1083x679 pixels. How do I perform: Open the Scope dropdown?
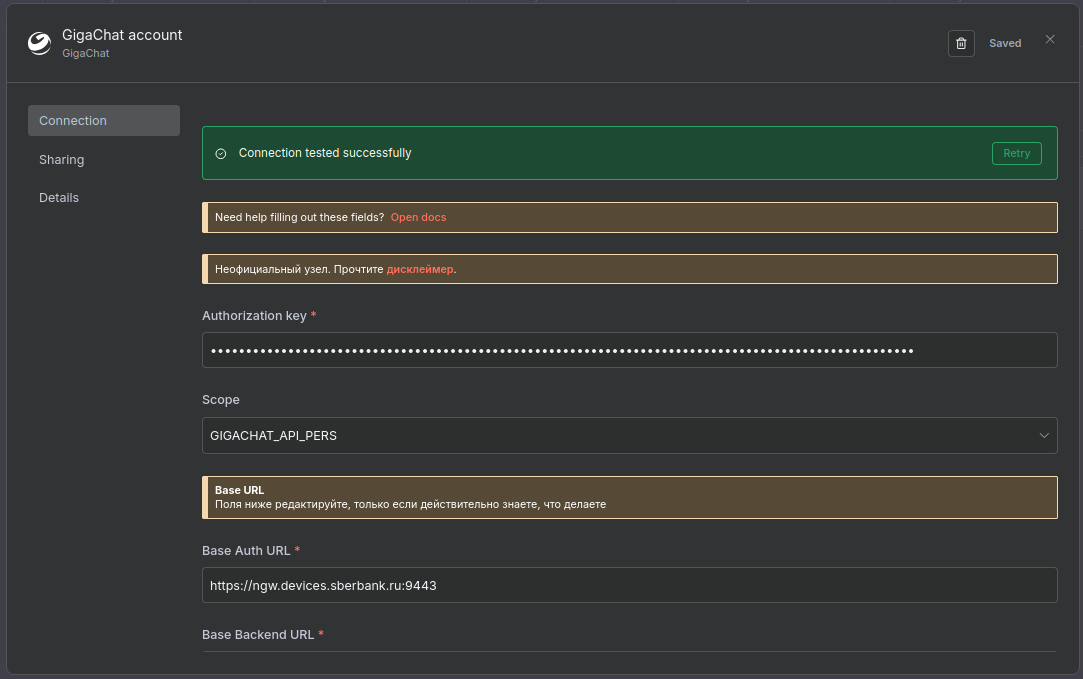pyautogui.click(x=629, y=436)
